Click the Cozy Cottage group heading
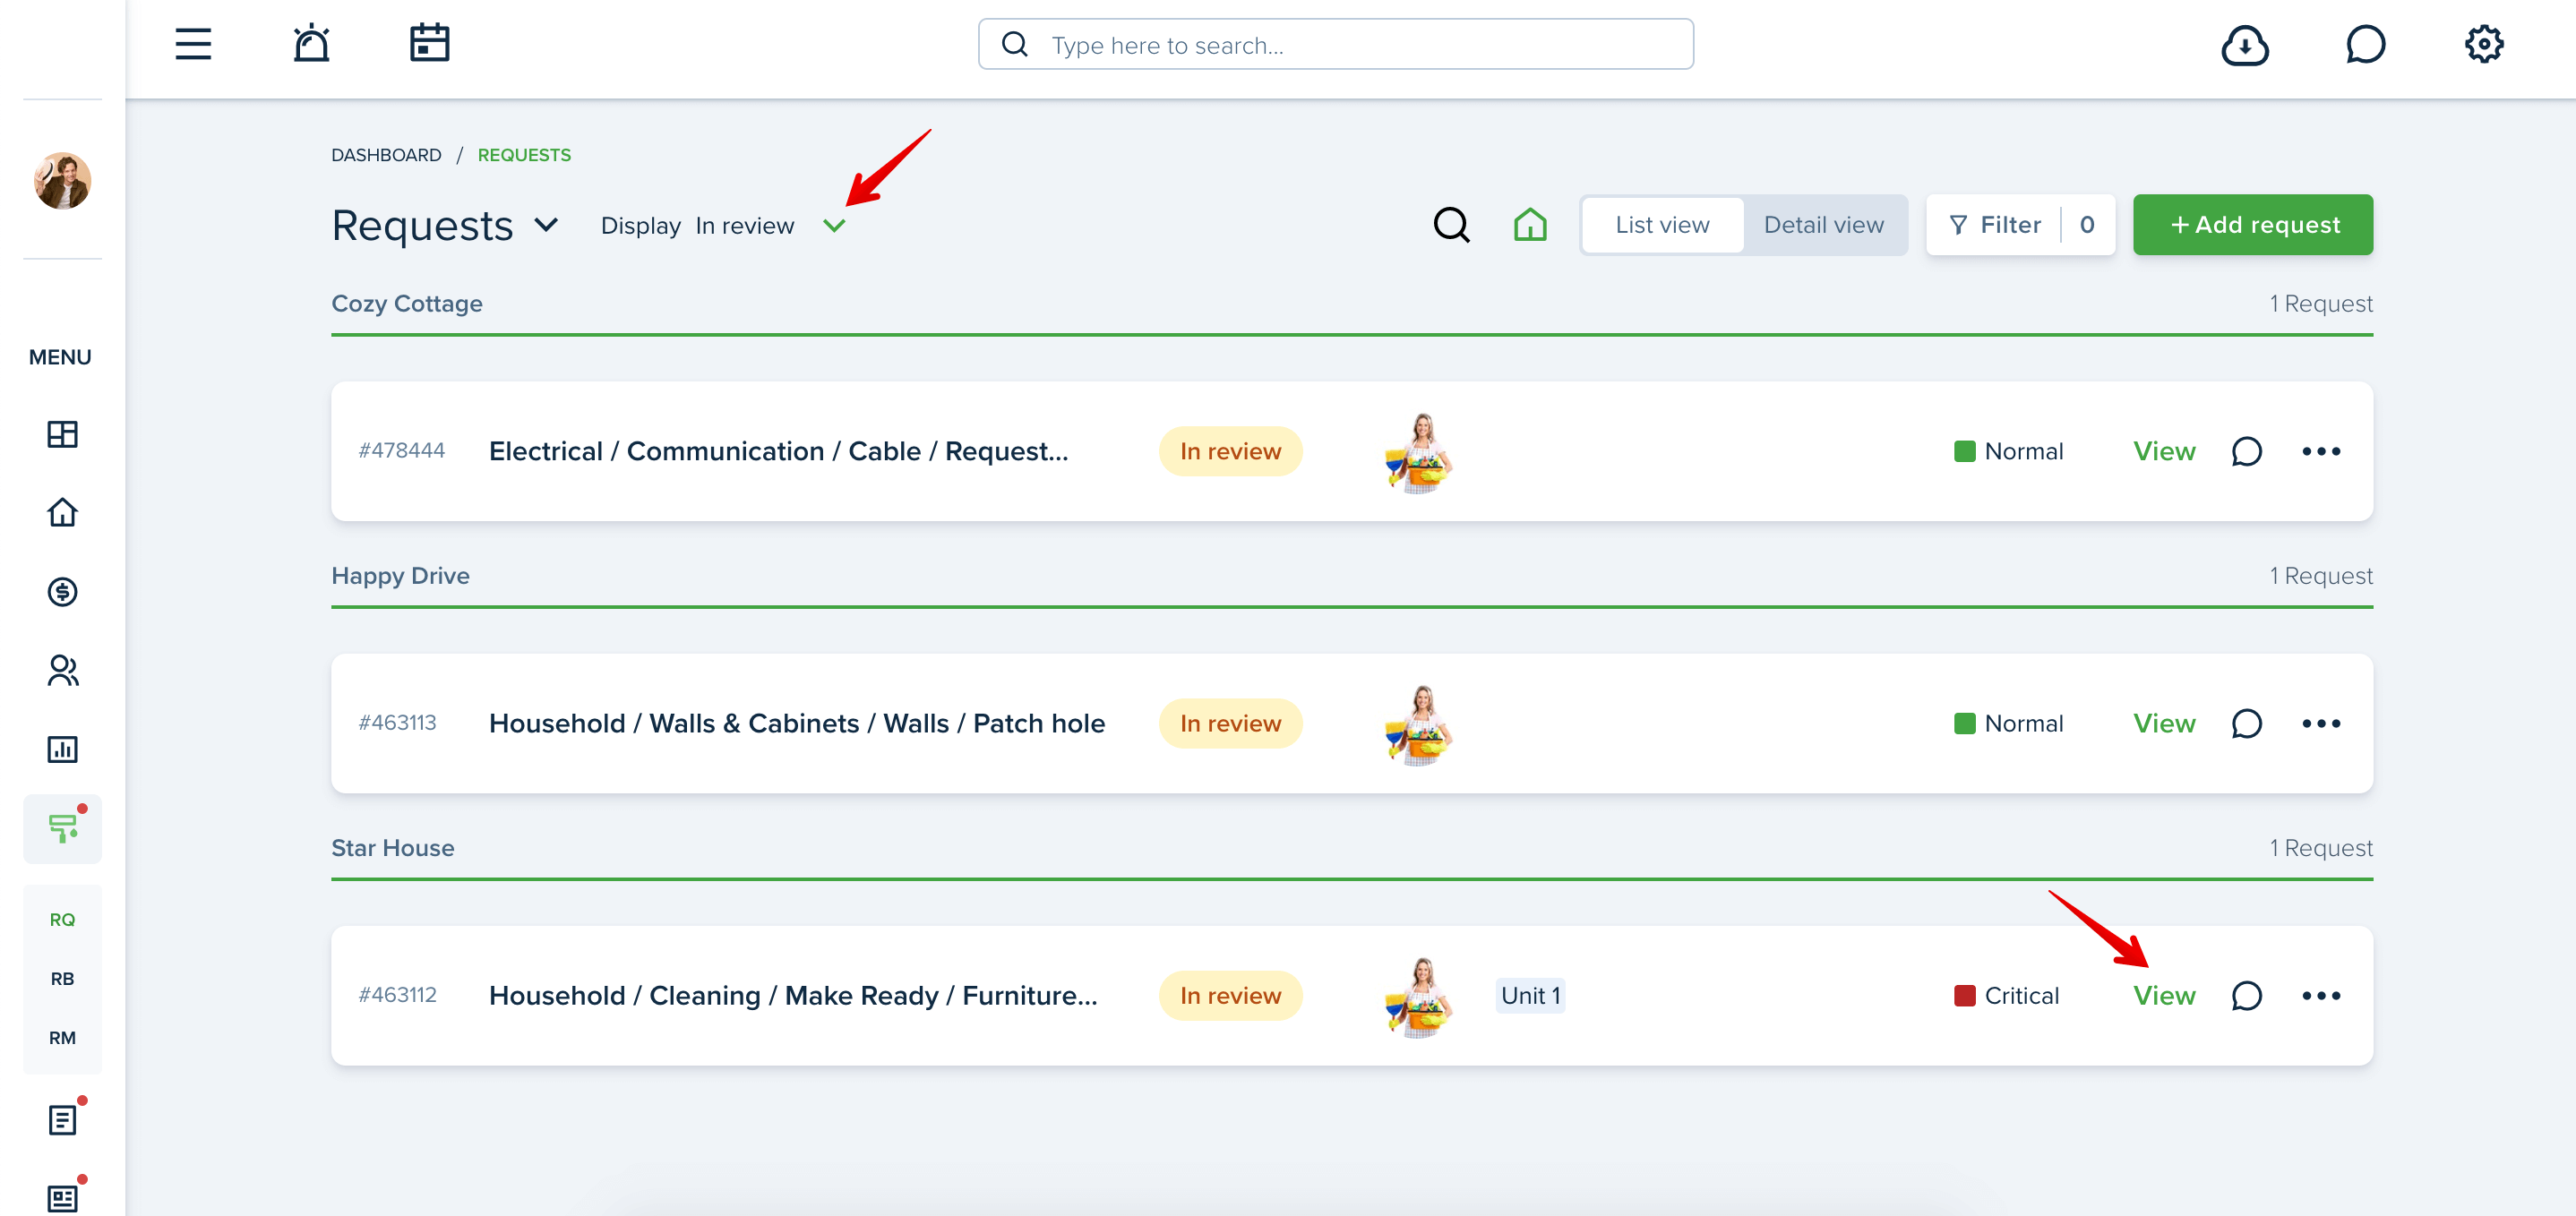Viewport: 2576px width, 1216px height. (x=407, y=303)
